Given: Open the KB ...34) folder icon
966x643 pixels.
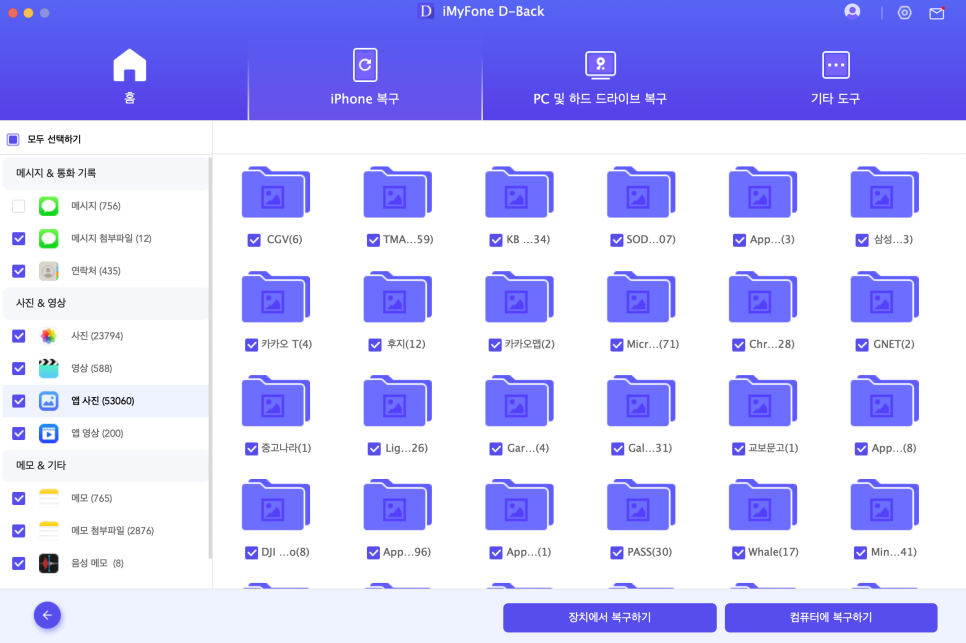Looking at the screenshot, I should (519, 192).
